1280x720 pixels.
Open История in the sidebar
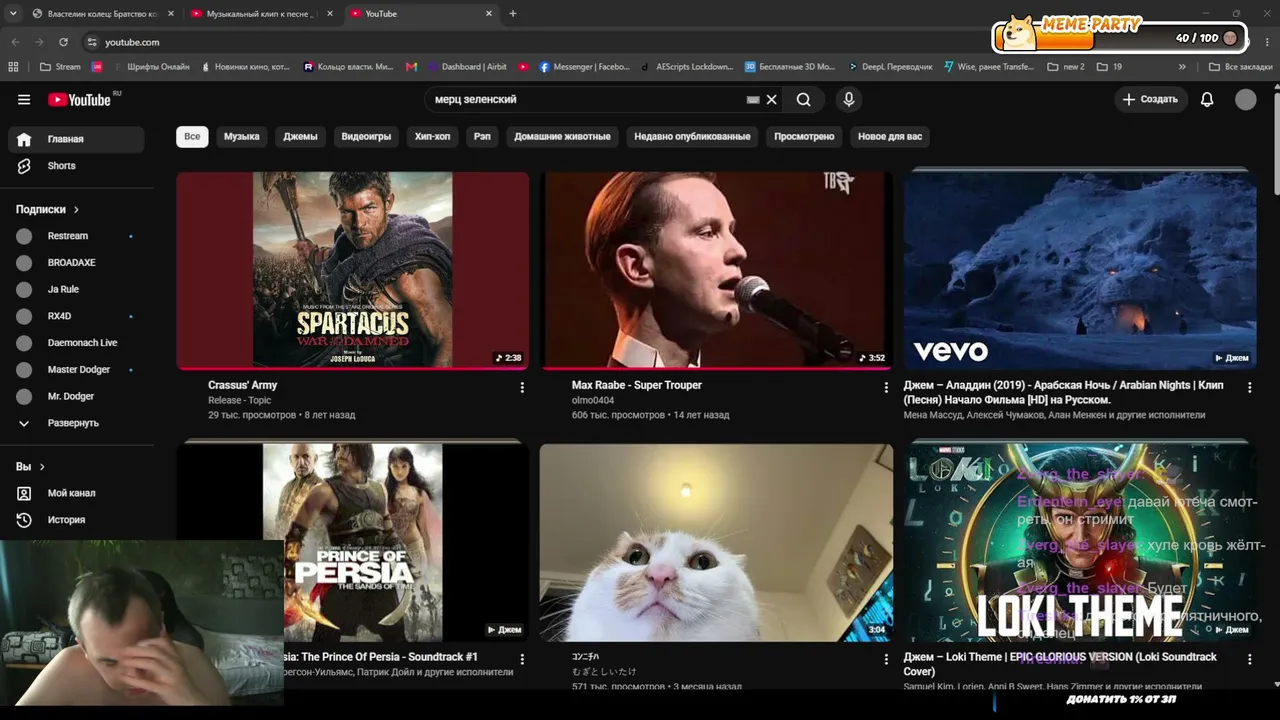click(76, 520)
